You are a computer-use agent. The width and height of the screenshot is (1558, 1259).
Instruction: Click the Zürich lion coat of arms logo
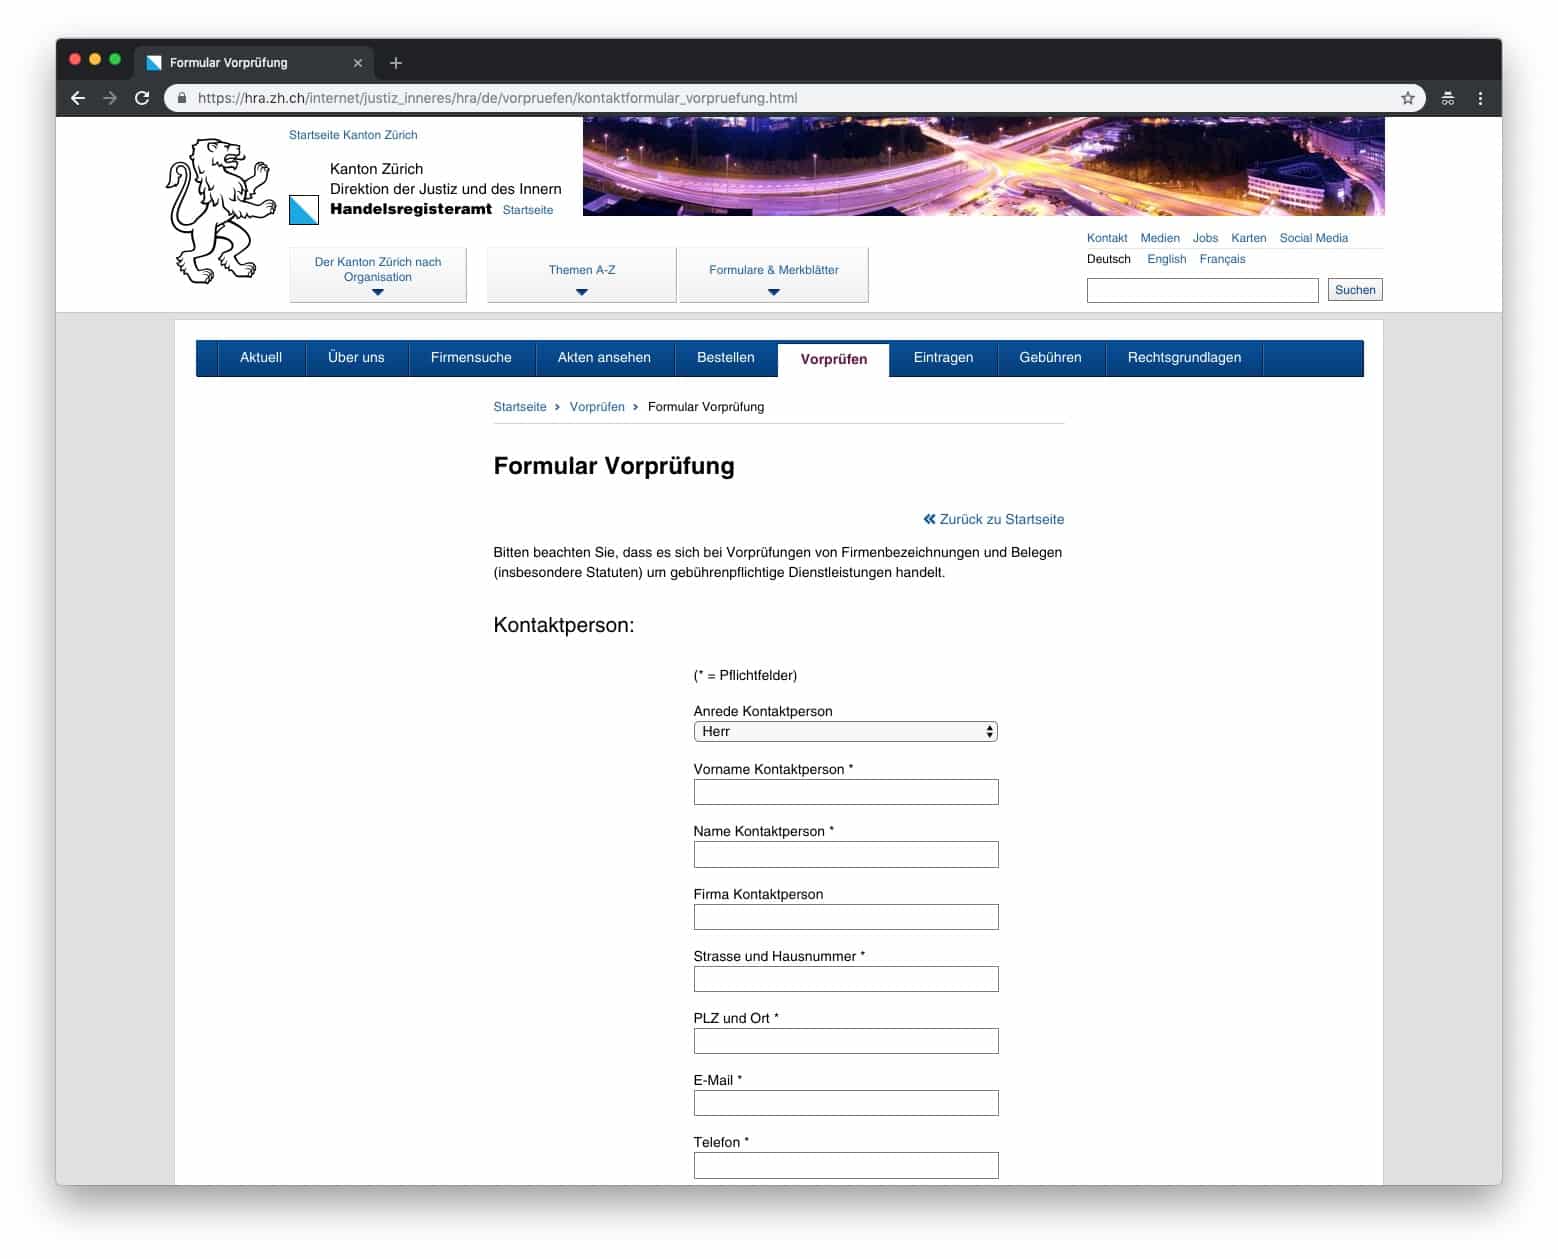219,211
